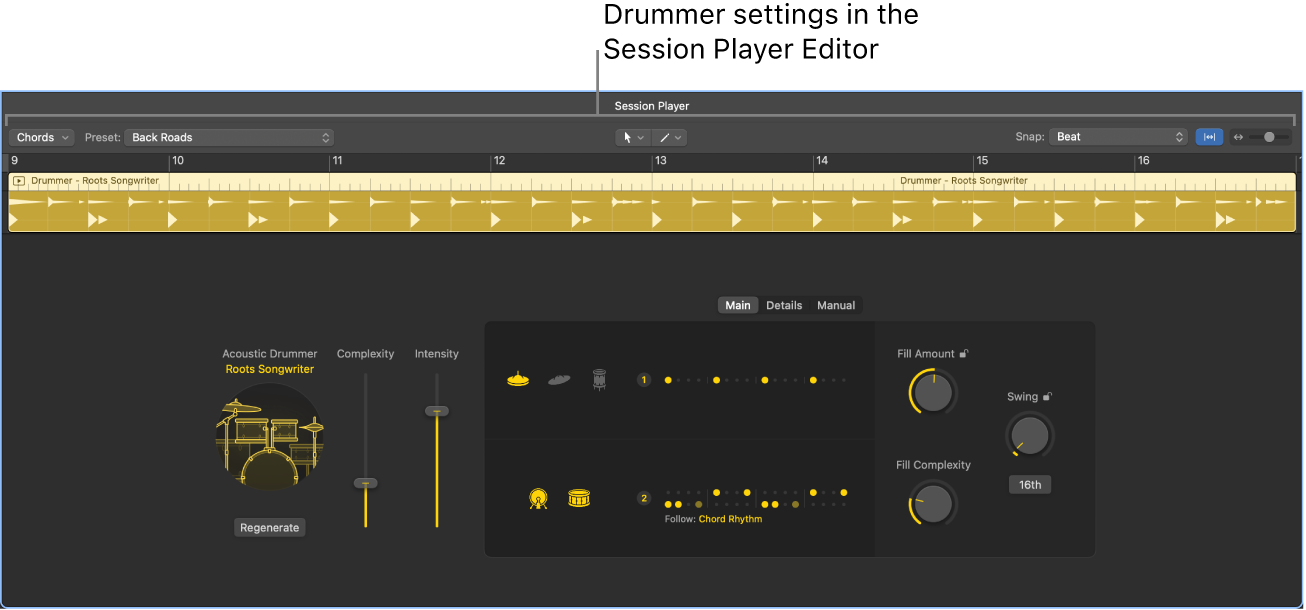Enable the toms drum instrument icon
This screenshot has height=610, width=1306.
pos(599,380)
